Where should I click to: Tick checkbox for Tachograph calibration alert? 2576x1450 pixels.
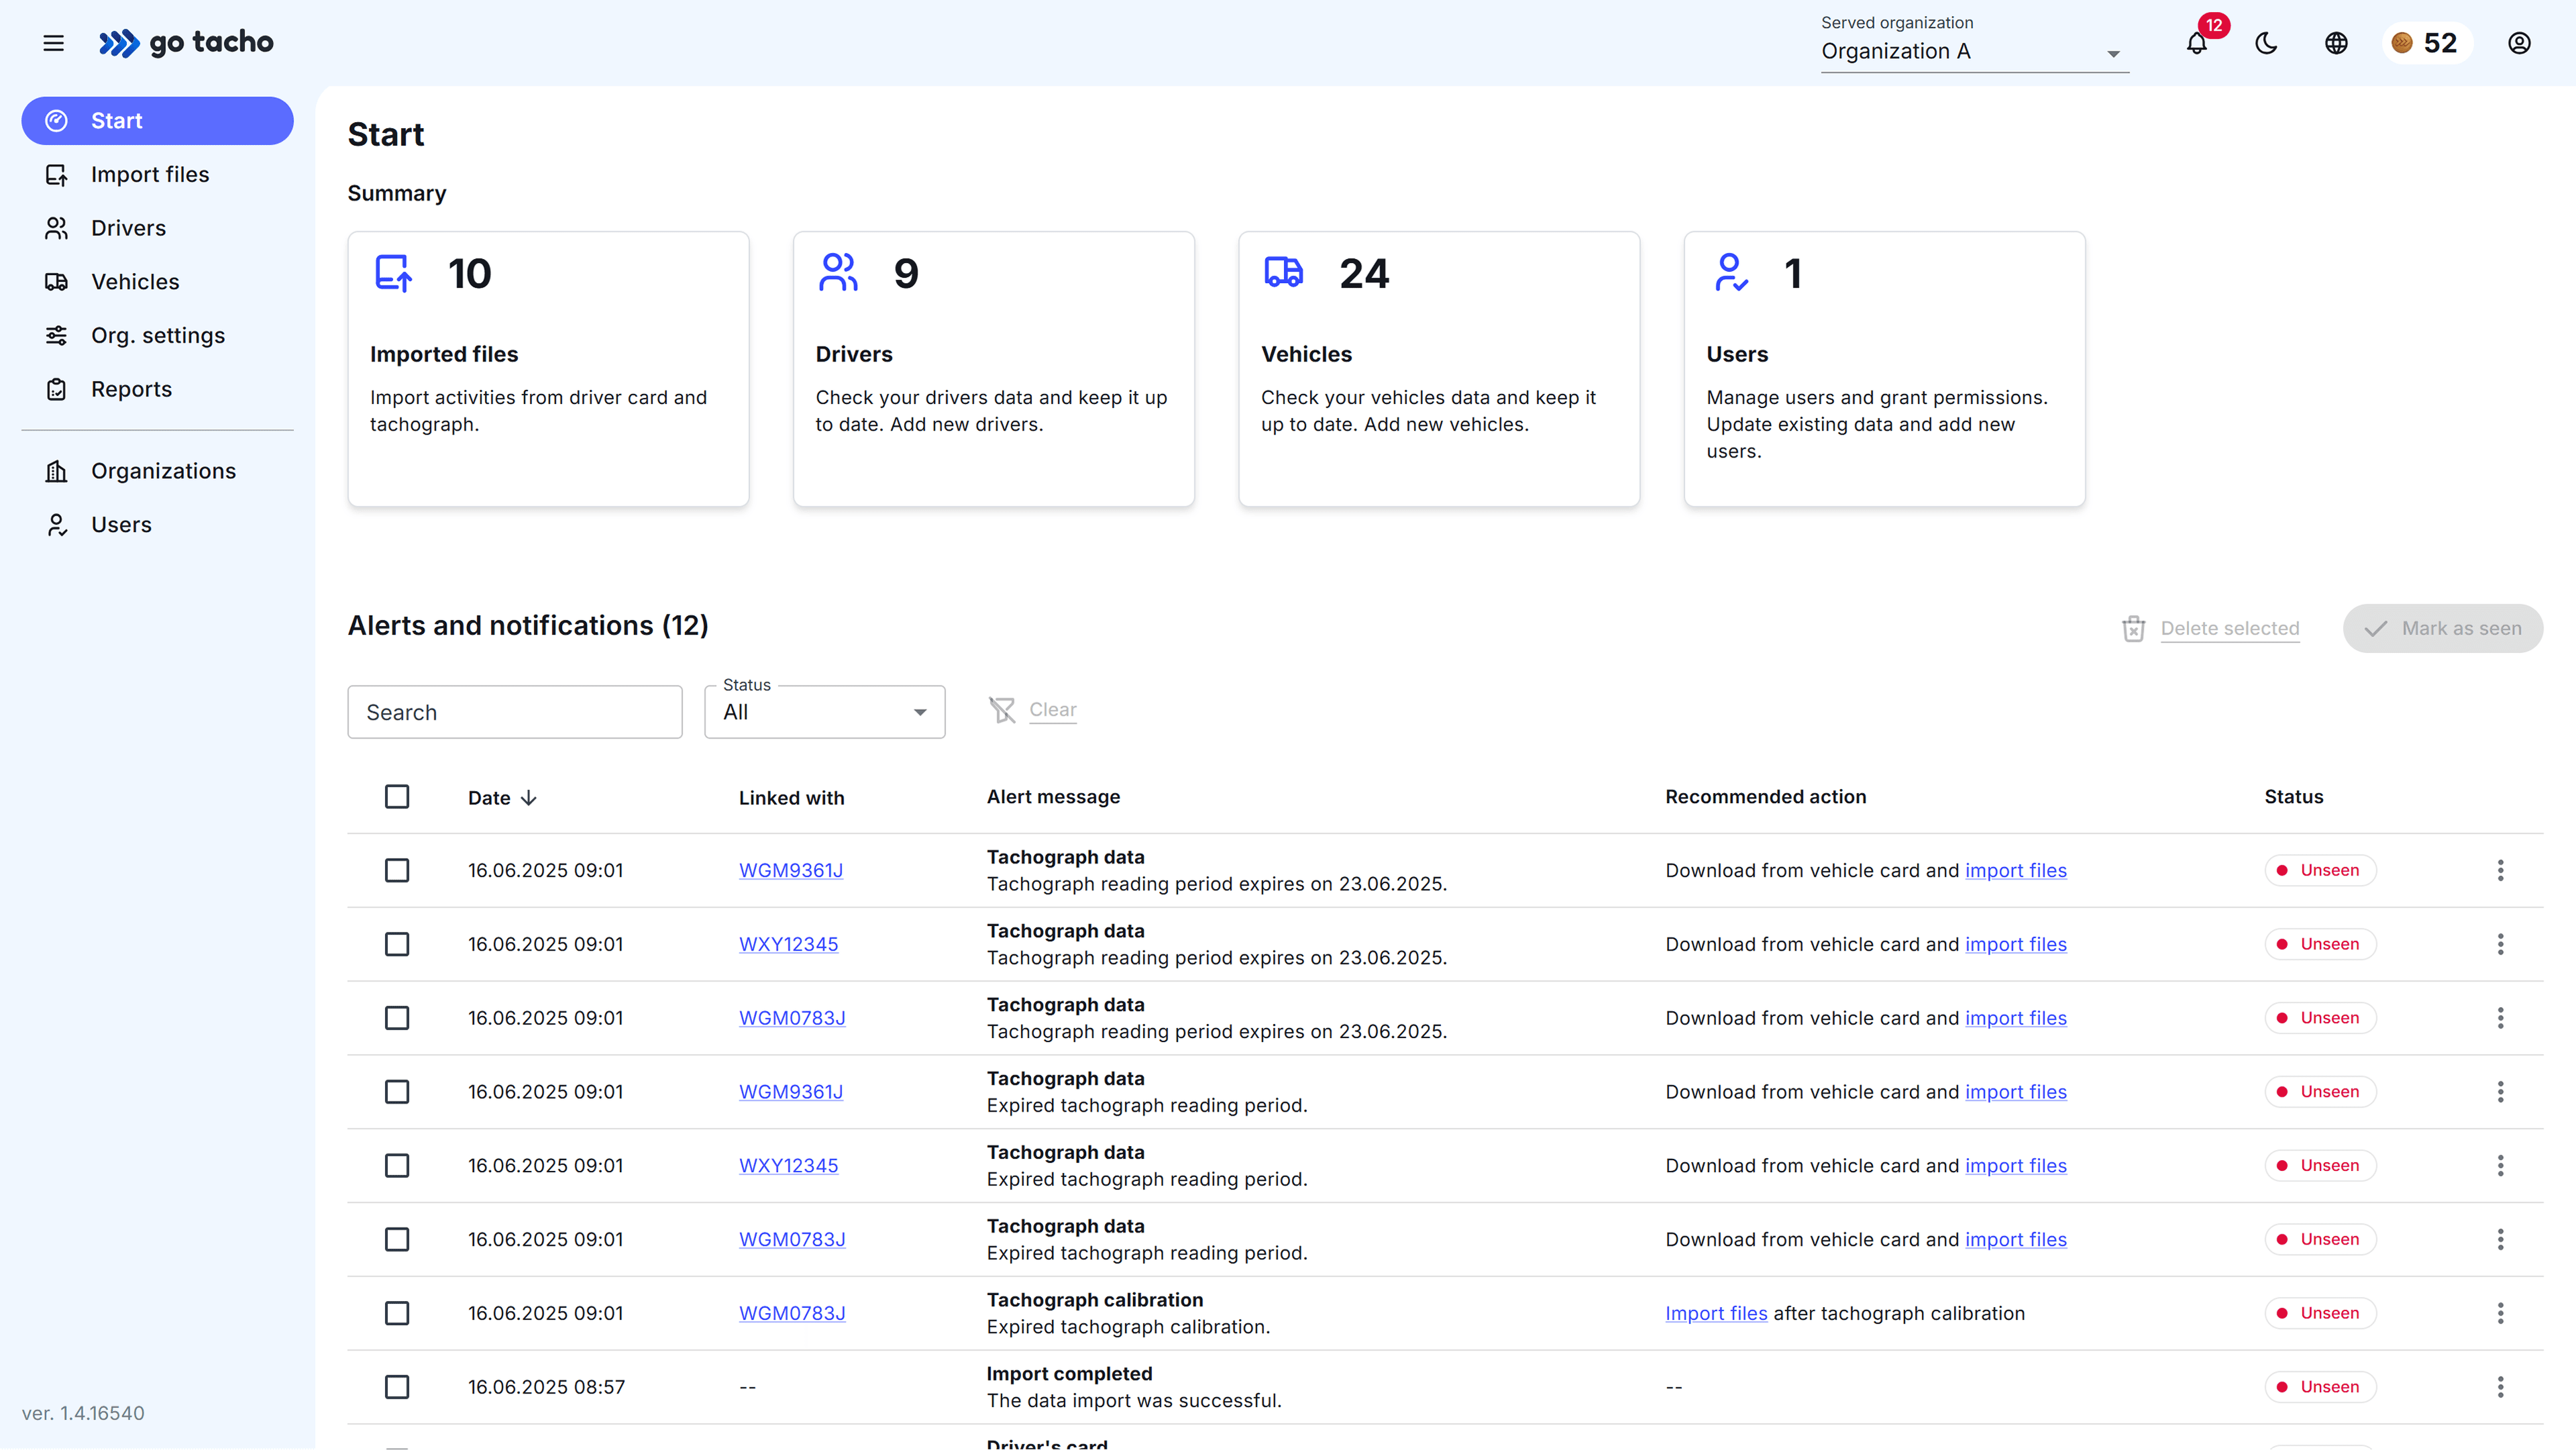397,1313
